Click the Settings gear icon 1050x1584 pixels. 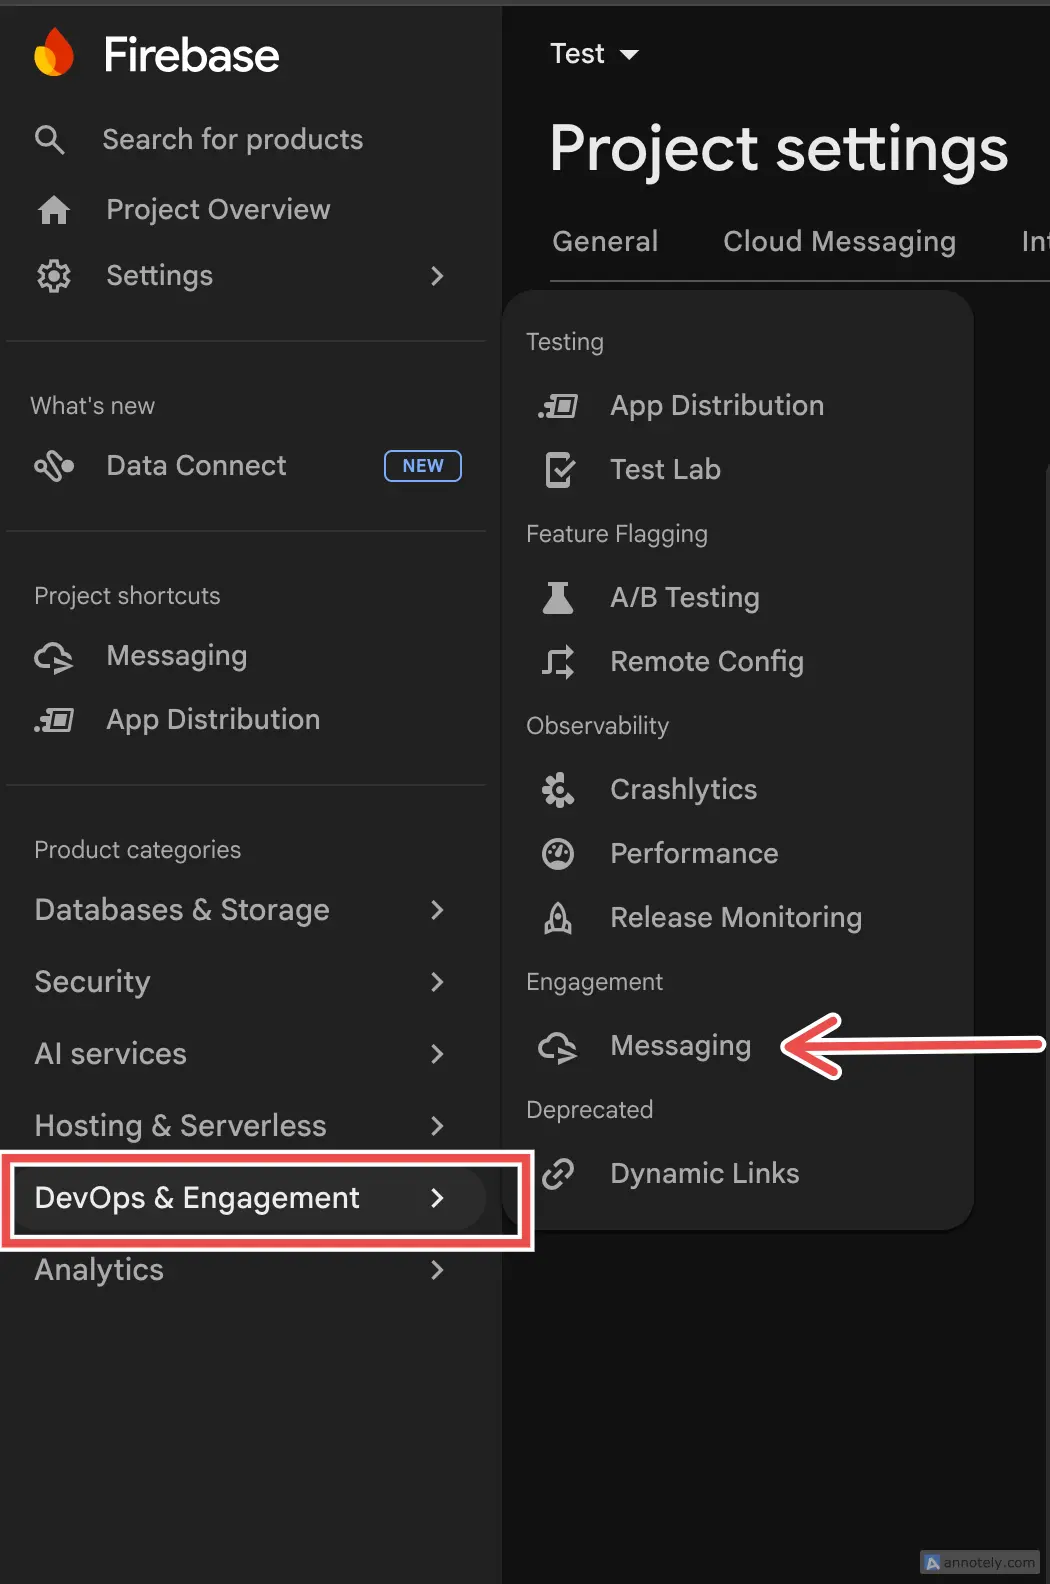pyautogui.click(x=54, y=276)
